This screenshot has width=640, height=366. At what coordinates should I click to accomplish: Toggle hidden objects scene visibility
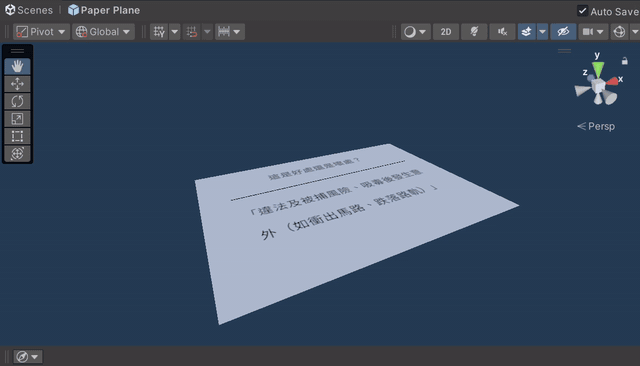coord(563,32)
